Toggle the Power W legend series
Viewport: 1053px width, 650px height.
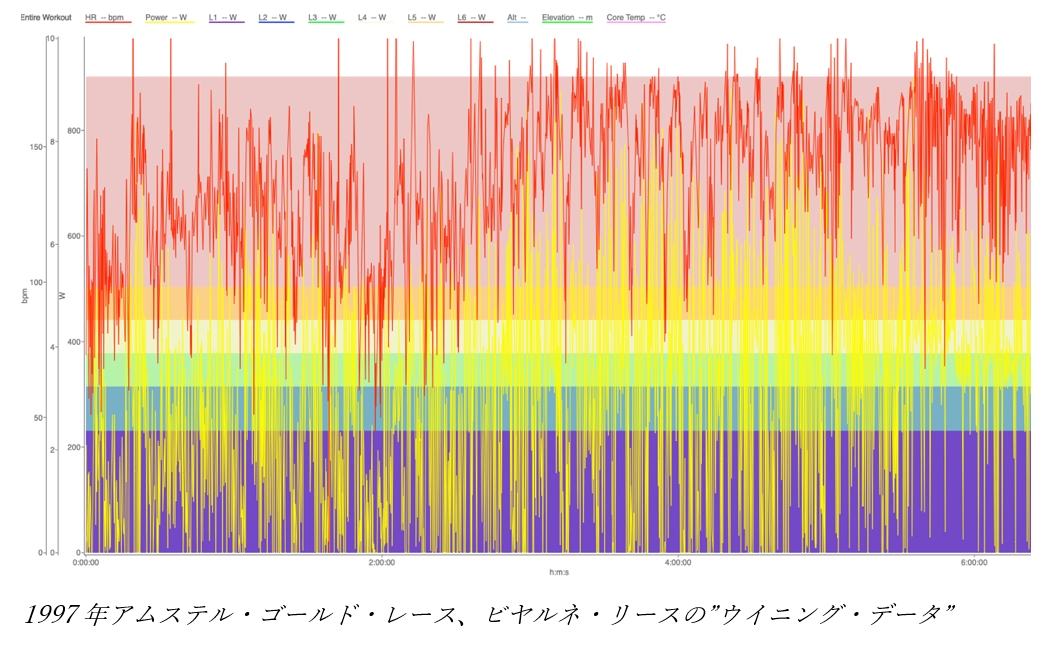tap(168, 18)
